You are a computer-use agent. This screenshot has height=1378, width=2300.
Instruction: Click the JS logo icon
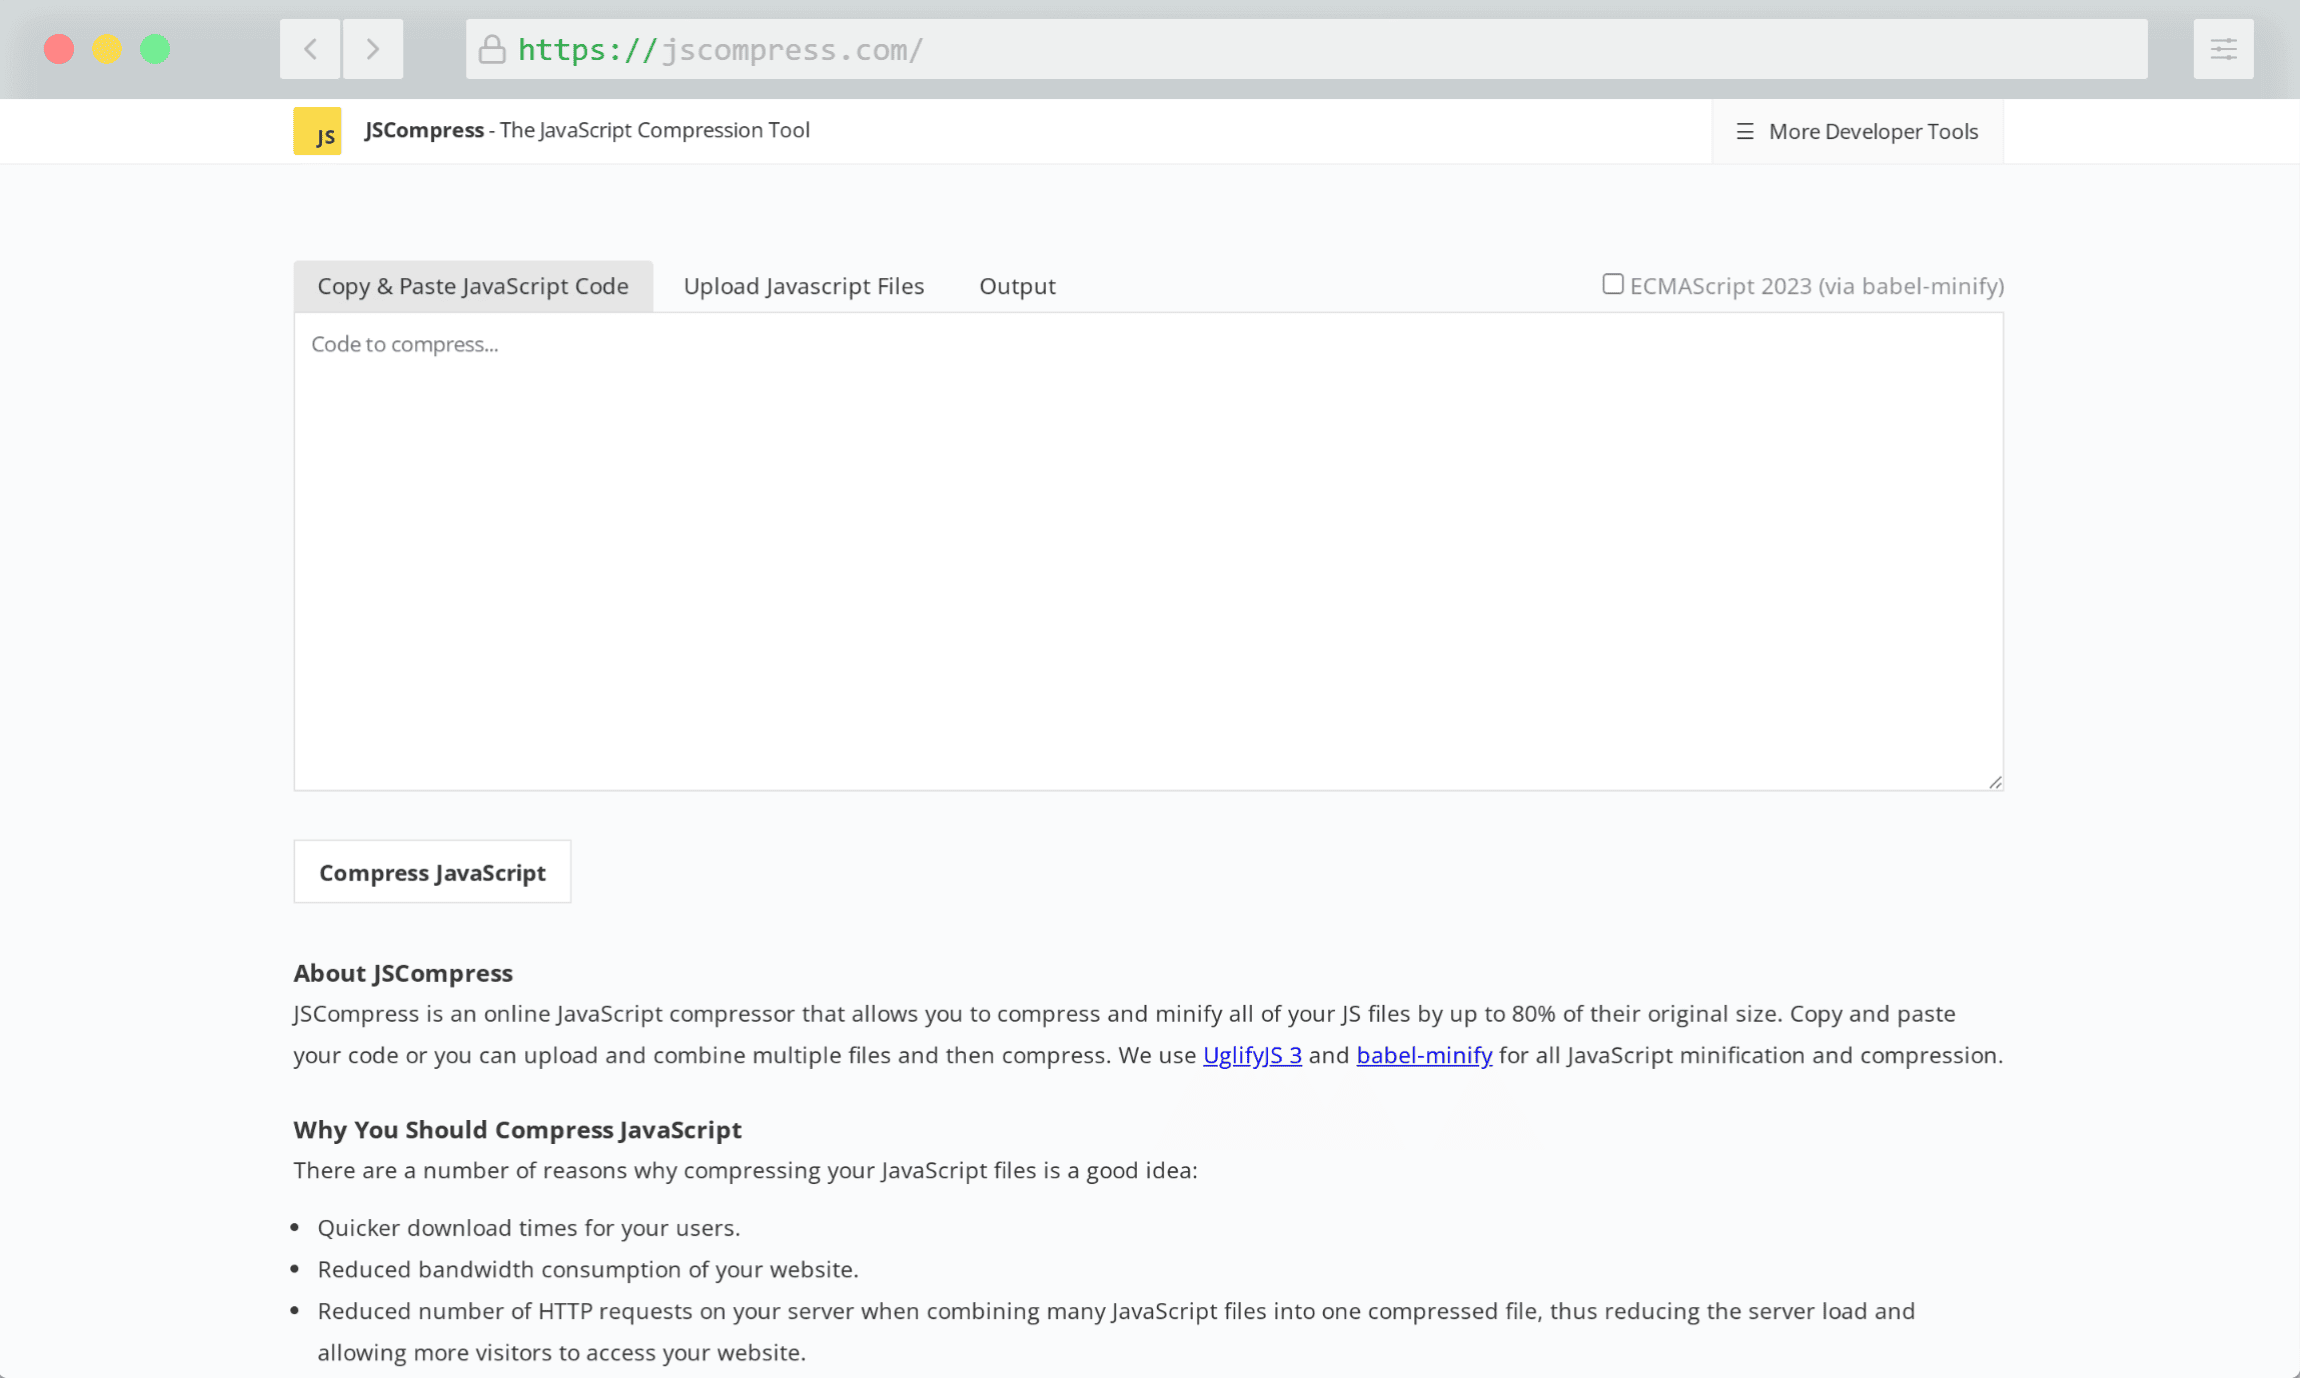click(x=318, y=130)
